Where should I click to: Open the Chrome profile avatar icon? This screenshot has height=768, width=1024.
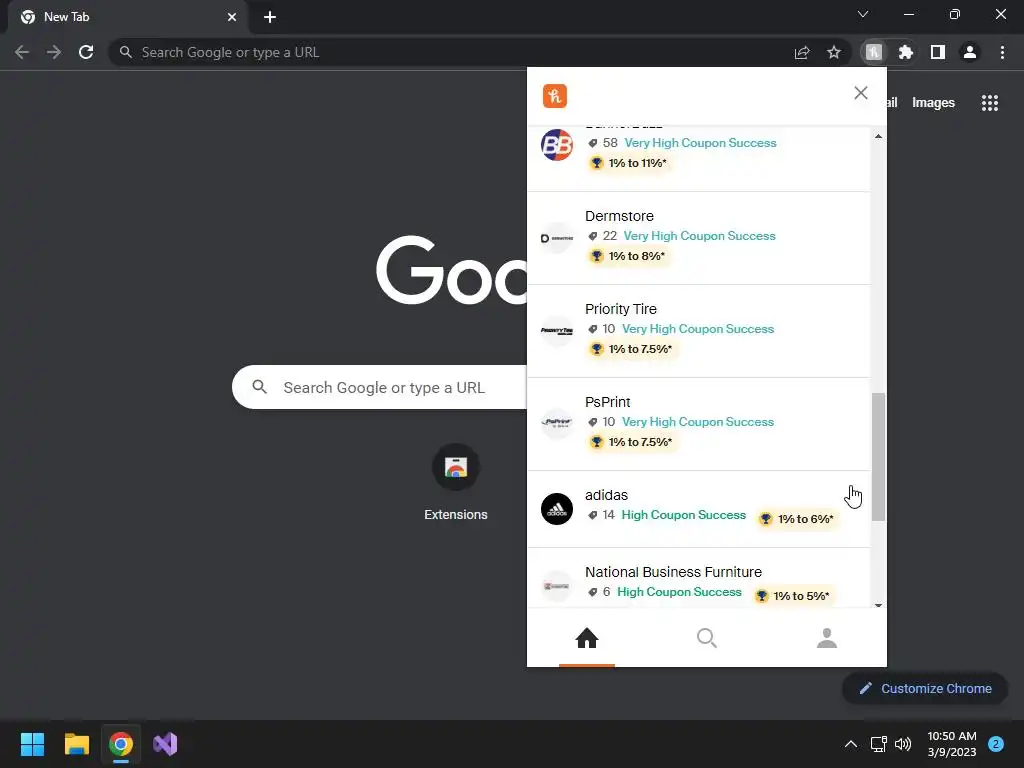click(x=970, y=52)
